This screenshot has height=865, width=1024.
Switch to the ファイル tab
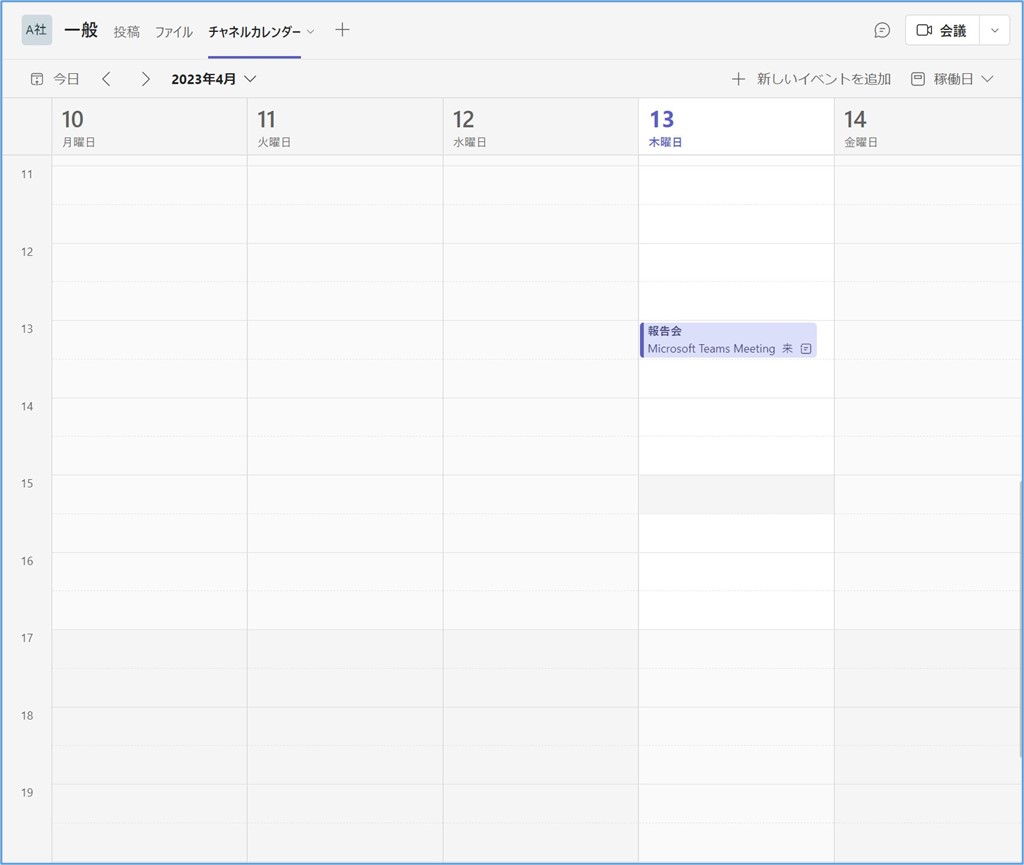(173, 31)
